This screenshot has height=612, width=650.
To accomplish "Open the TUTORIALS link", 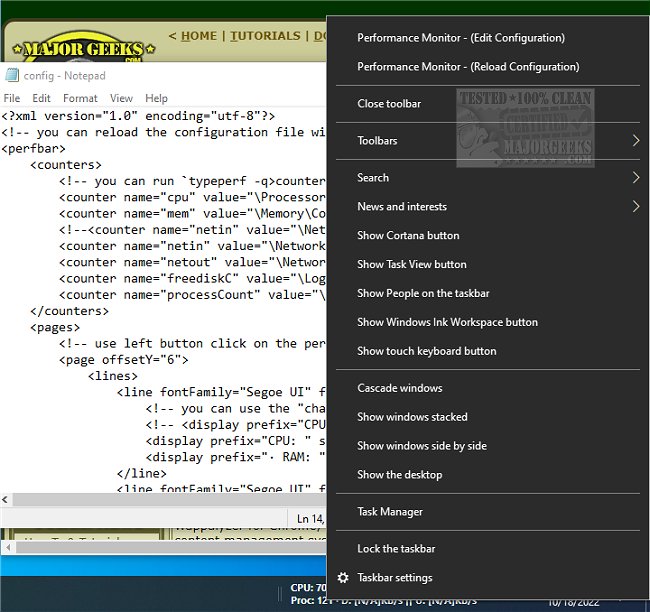I will 265,36.
